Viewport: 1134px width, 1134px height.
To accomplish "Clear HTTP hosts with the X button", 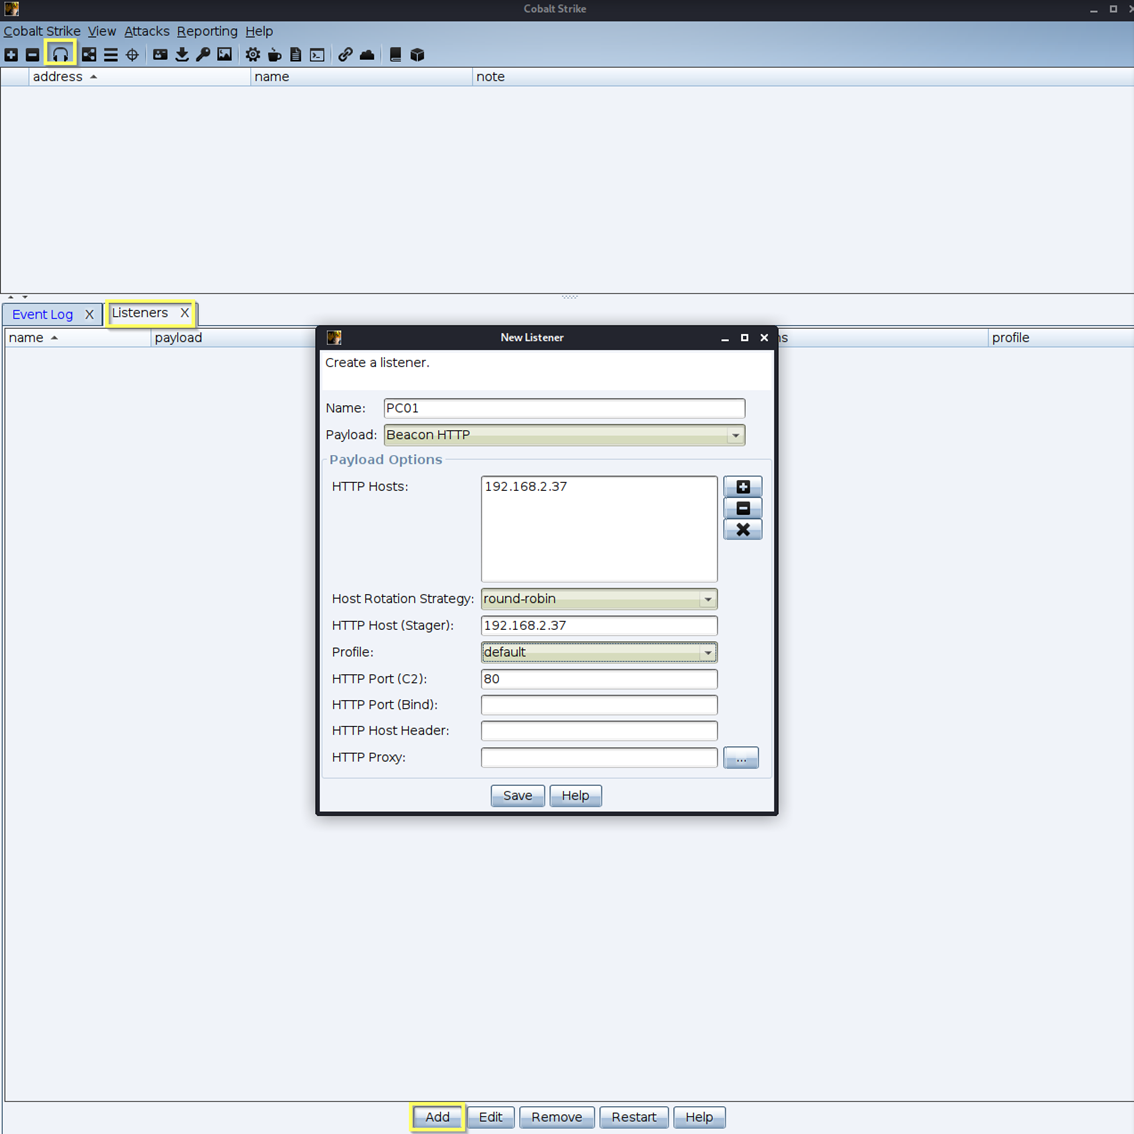I will (742, 530).
